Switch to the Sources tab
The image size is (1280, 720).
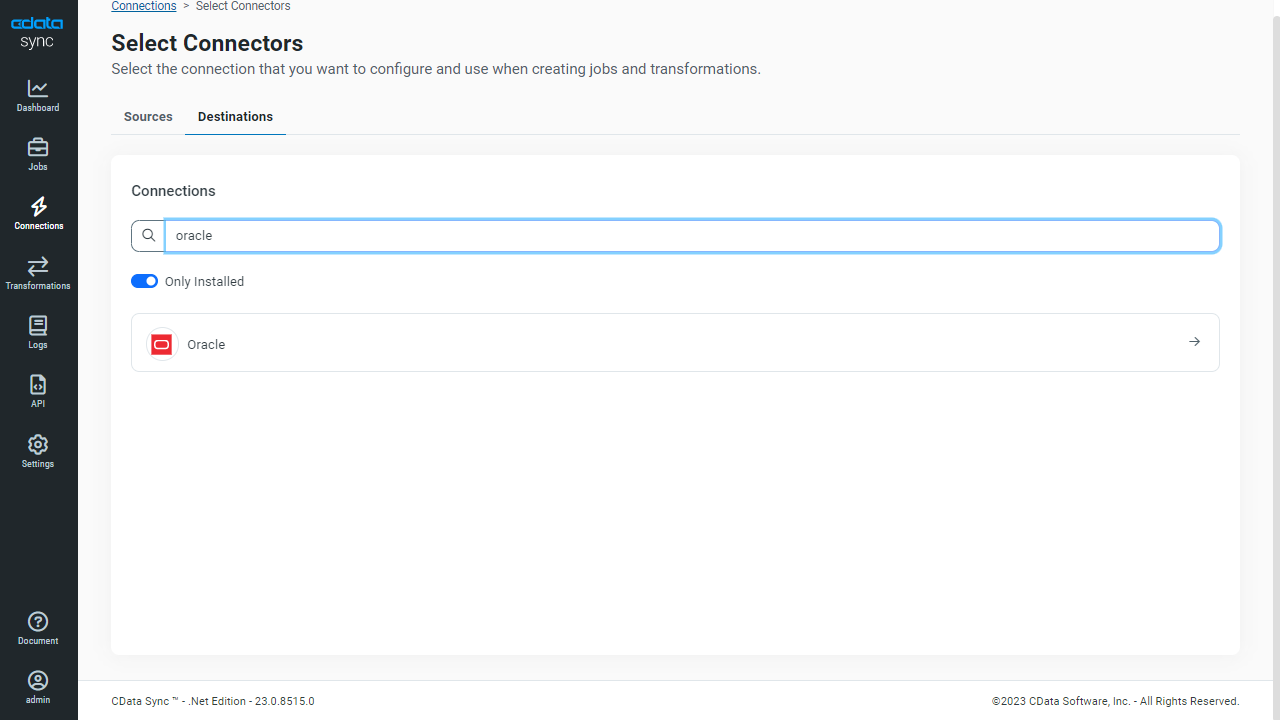148,117
